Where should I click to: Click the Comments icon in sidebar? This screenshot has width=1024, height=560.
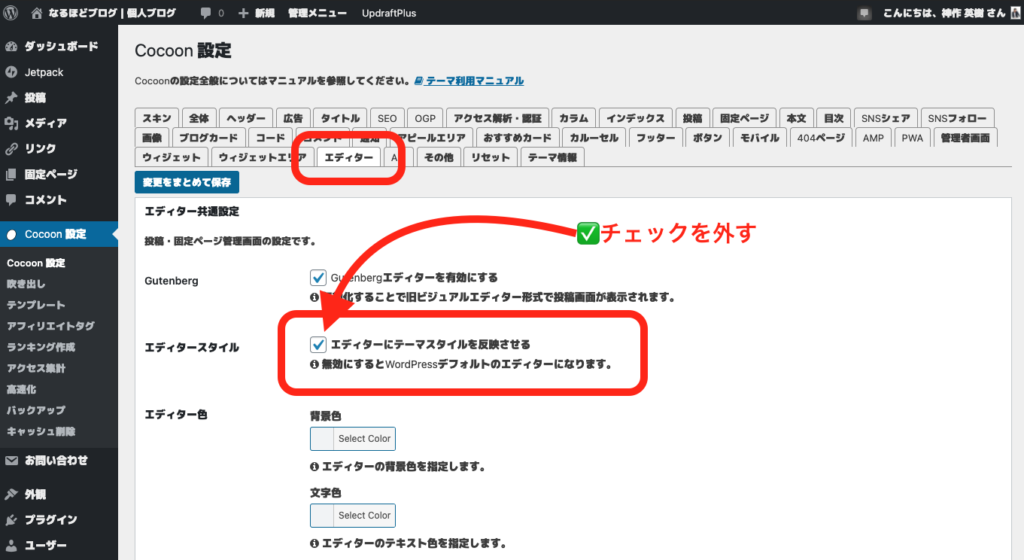(x=11, y=200)
